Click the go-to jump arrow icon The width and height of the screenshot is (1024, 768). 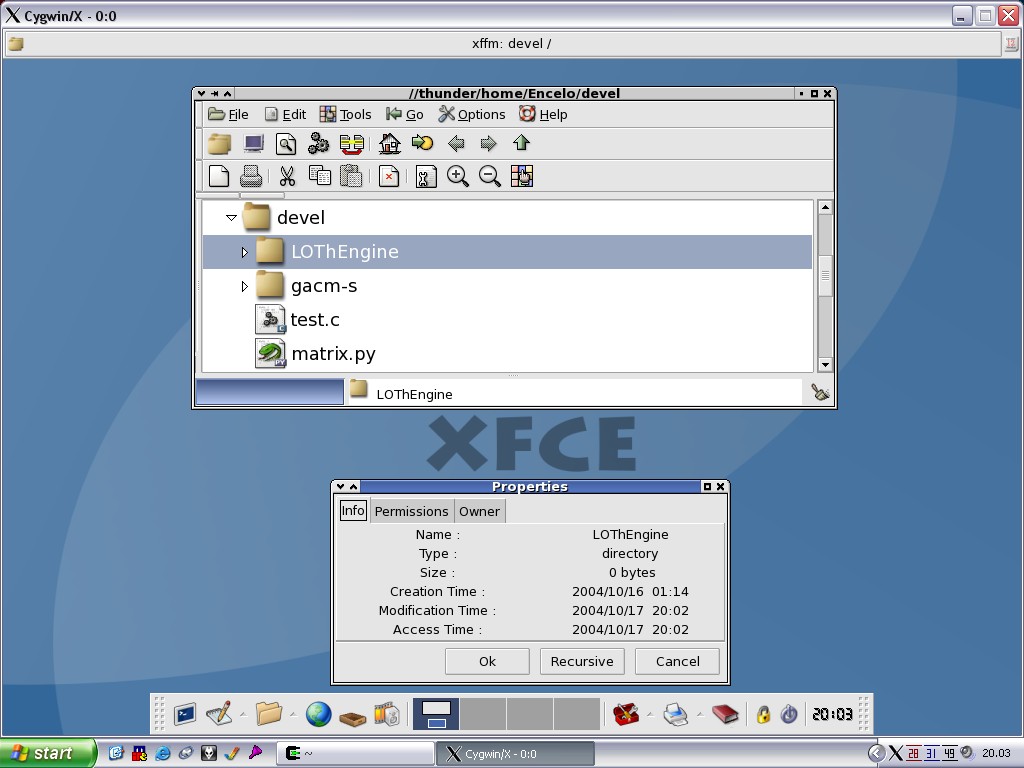tap(423, 142)
